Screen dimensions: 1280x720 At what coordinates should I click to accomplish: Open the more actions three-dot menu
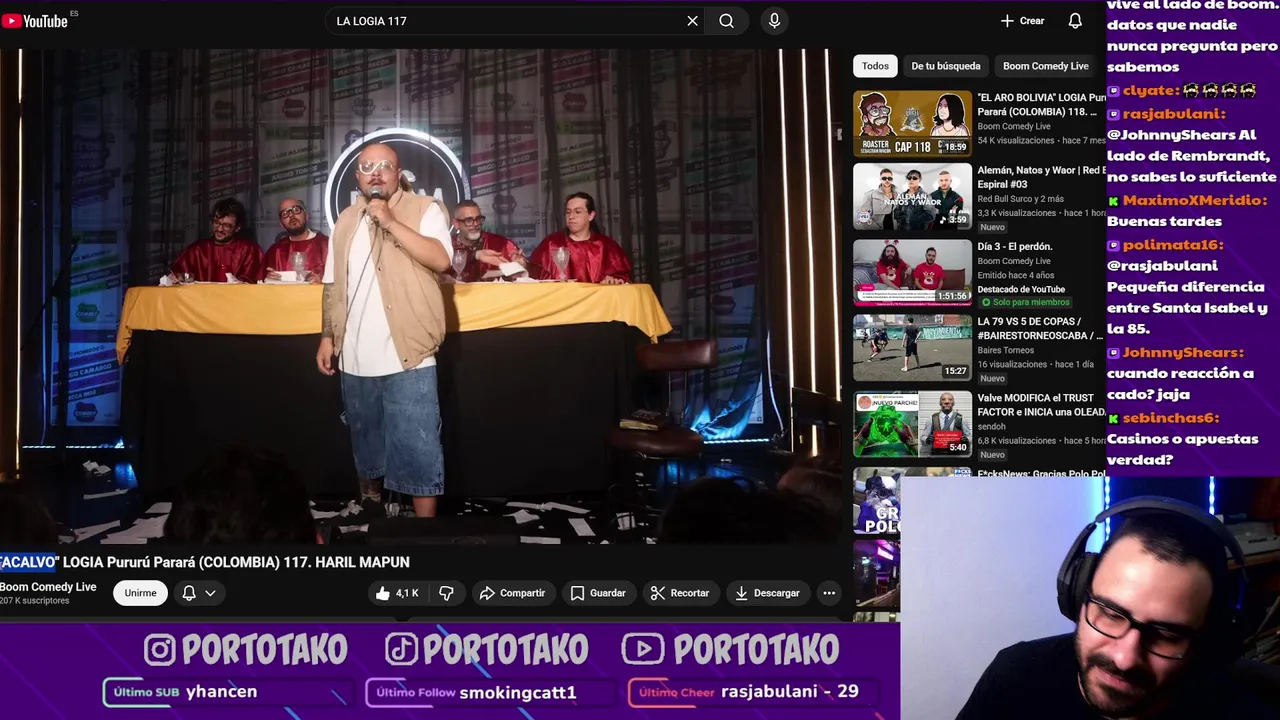coord(829,593)
